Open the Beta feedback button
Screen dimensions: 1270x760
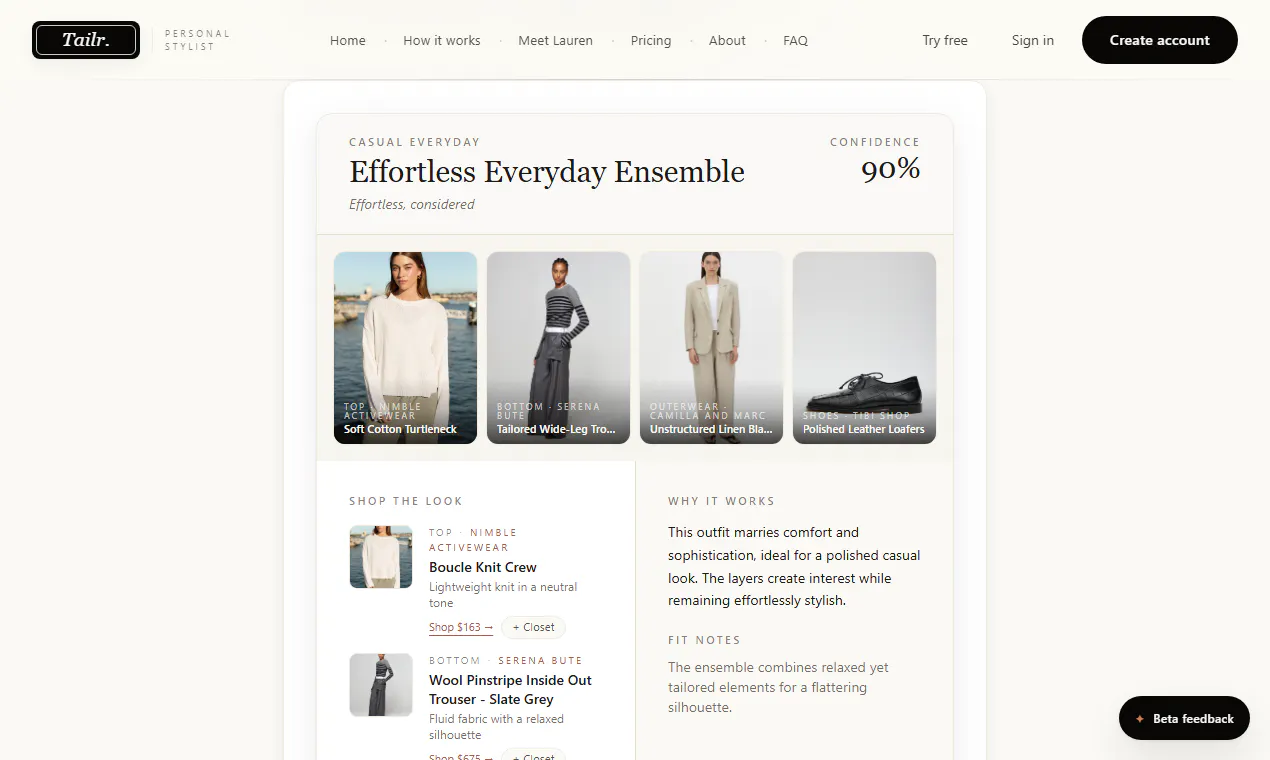coord(1184,718)
